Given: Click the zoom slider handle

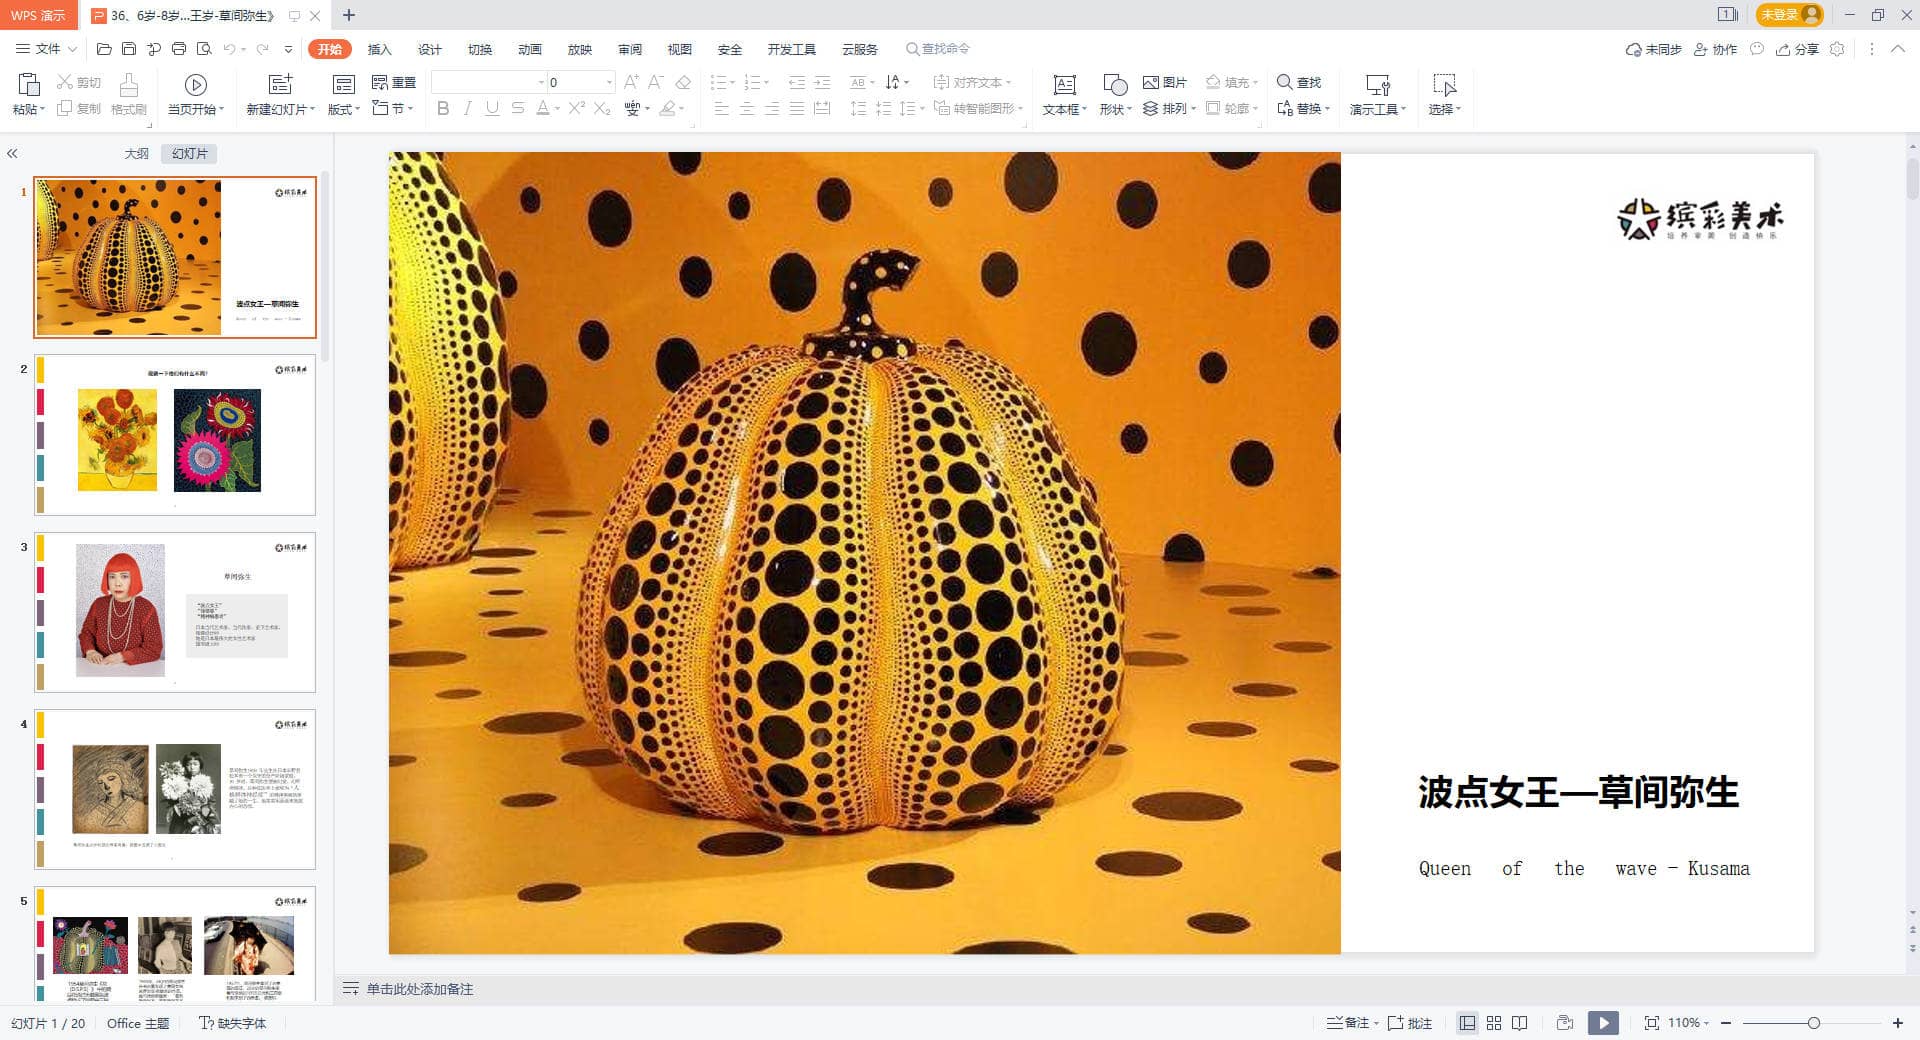Looking at the screenshot, I should (1814, 1023).
